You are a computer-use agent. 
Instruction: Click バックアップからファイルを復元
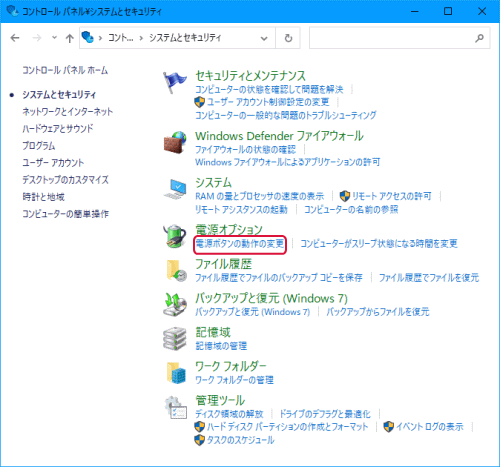click(378, 312)
